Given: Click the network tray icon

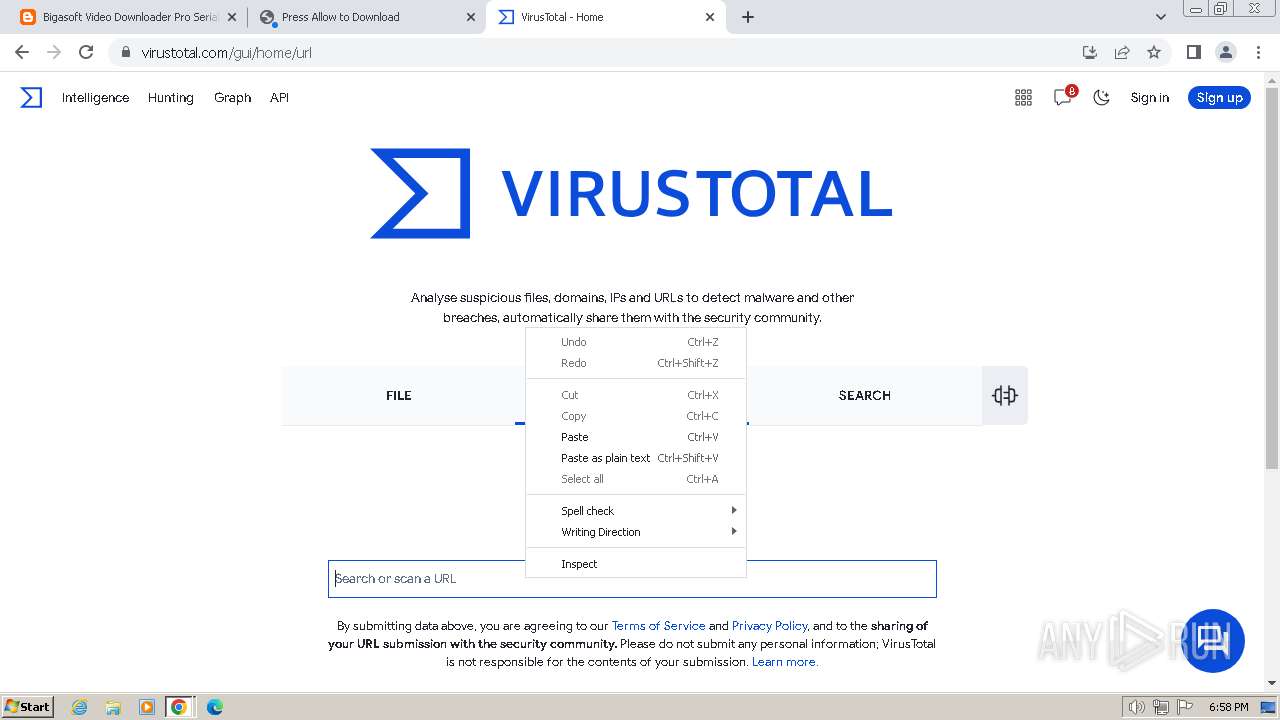Looking at the screenshot, I should pyautogui.click(x=1161, y=707).
